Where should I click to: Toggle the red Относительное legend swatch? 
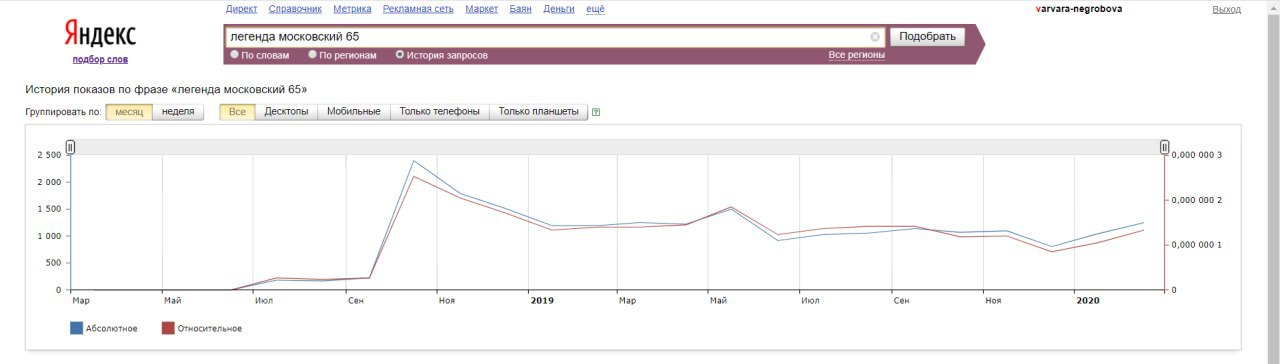(x=168, y=328)
